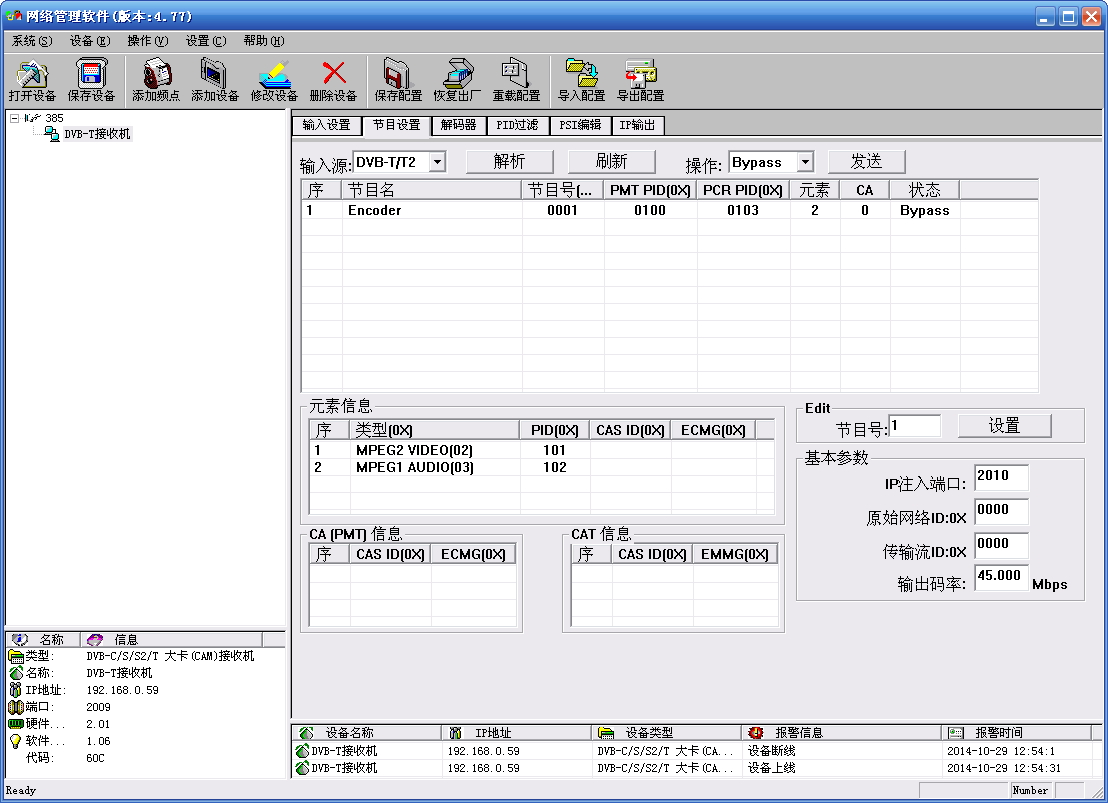Image resolution: width=1108 pixels, height=803 pixels.
Task: Click the 设备上线 alarm log row
Action: coord(696,768)
